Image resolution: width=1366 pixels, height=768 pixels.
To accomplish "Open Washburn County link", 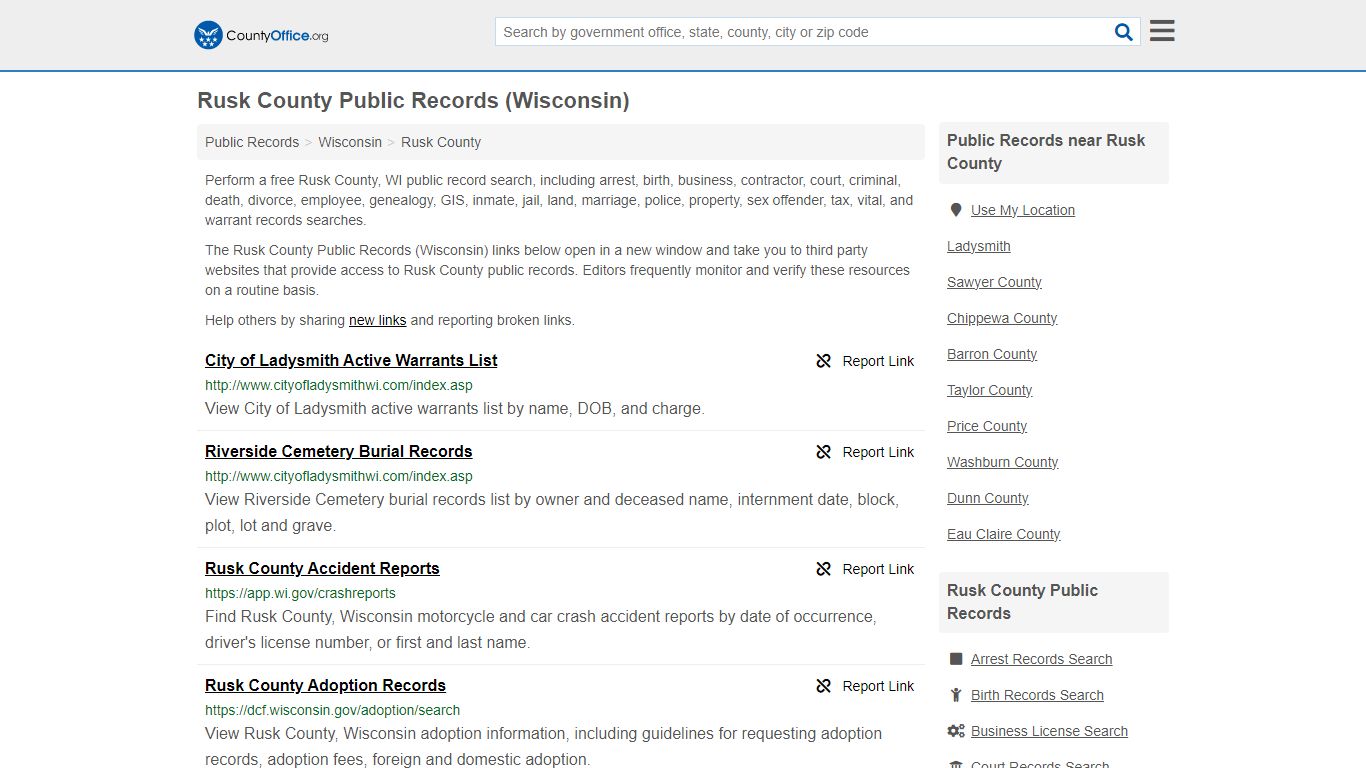I will [x=1003, y=462].
